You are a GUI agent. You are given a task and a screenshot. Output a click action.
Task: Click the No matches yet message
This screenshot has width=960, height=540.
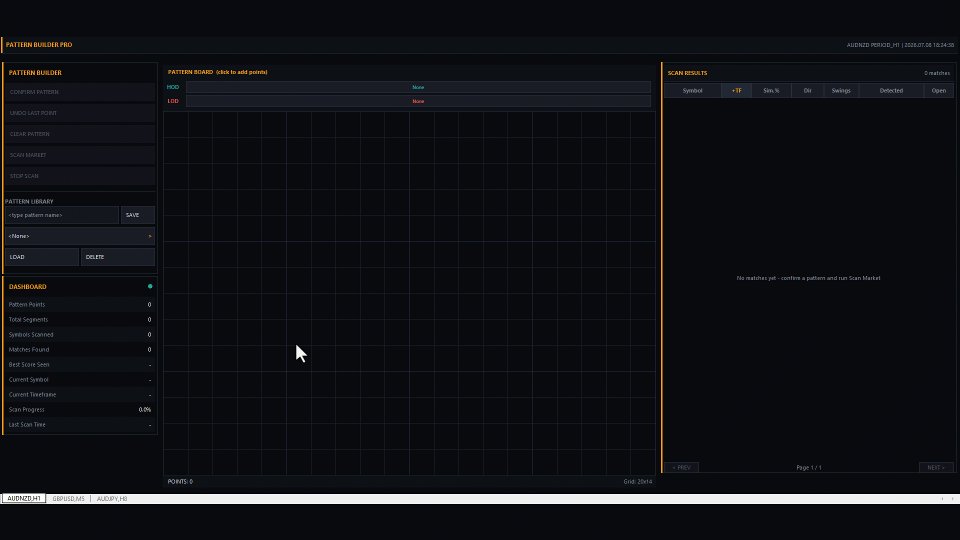tap(808, 278)
